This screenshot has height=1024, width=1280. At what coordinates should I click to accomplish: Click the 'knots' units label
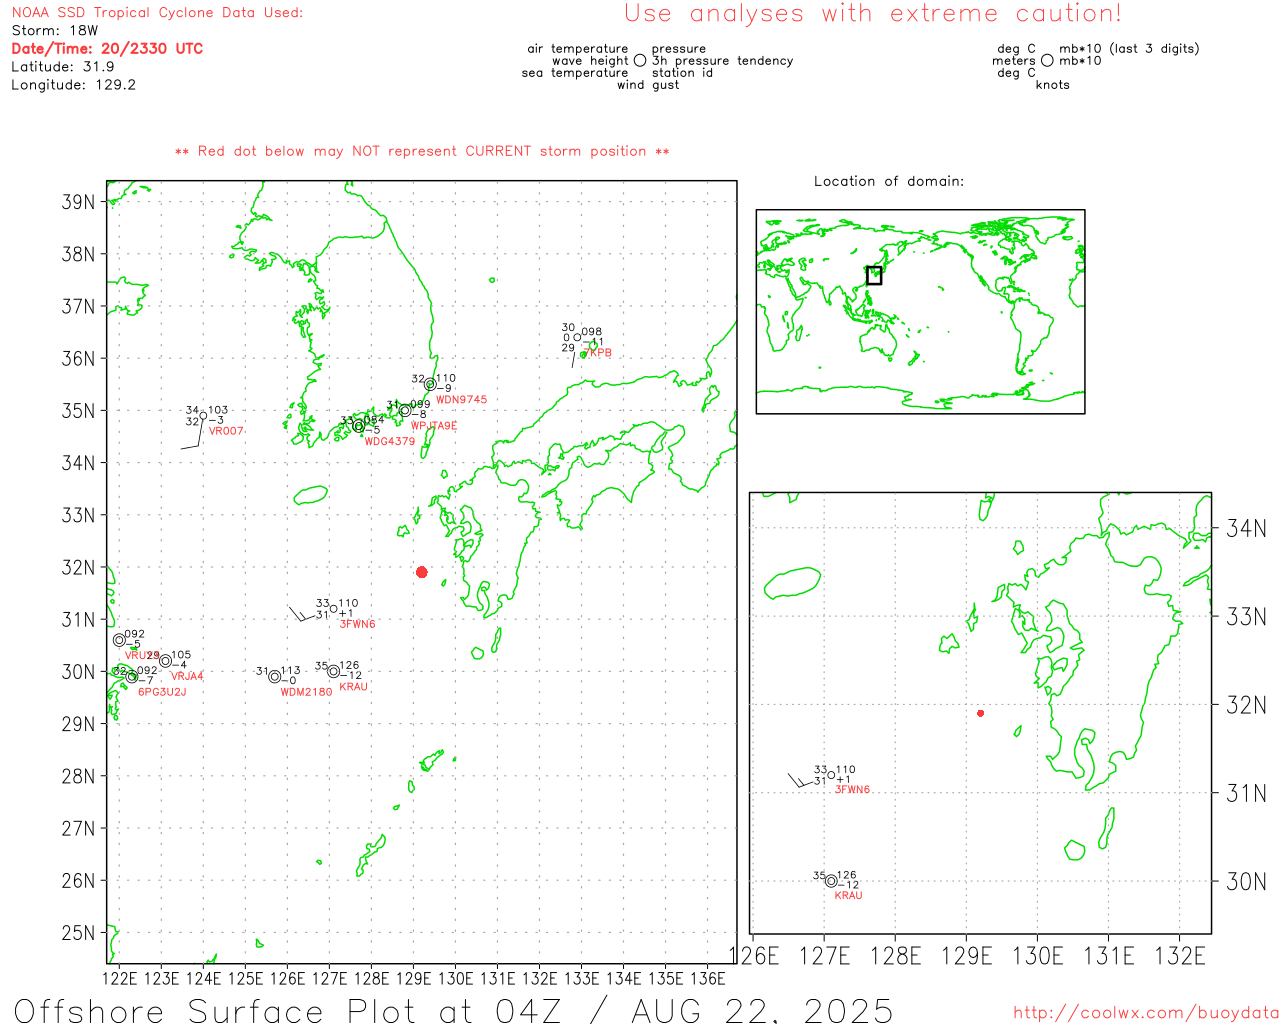(x=1052, y=84)
